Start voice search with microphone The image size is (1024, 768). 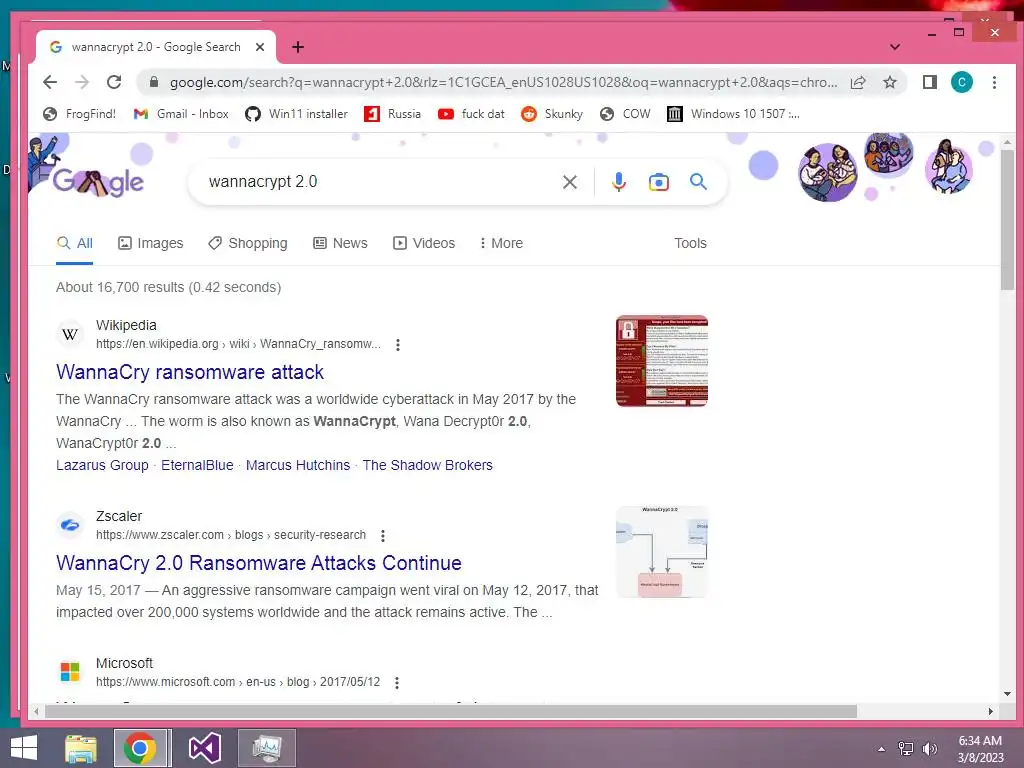(x=619, y=182)
